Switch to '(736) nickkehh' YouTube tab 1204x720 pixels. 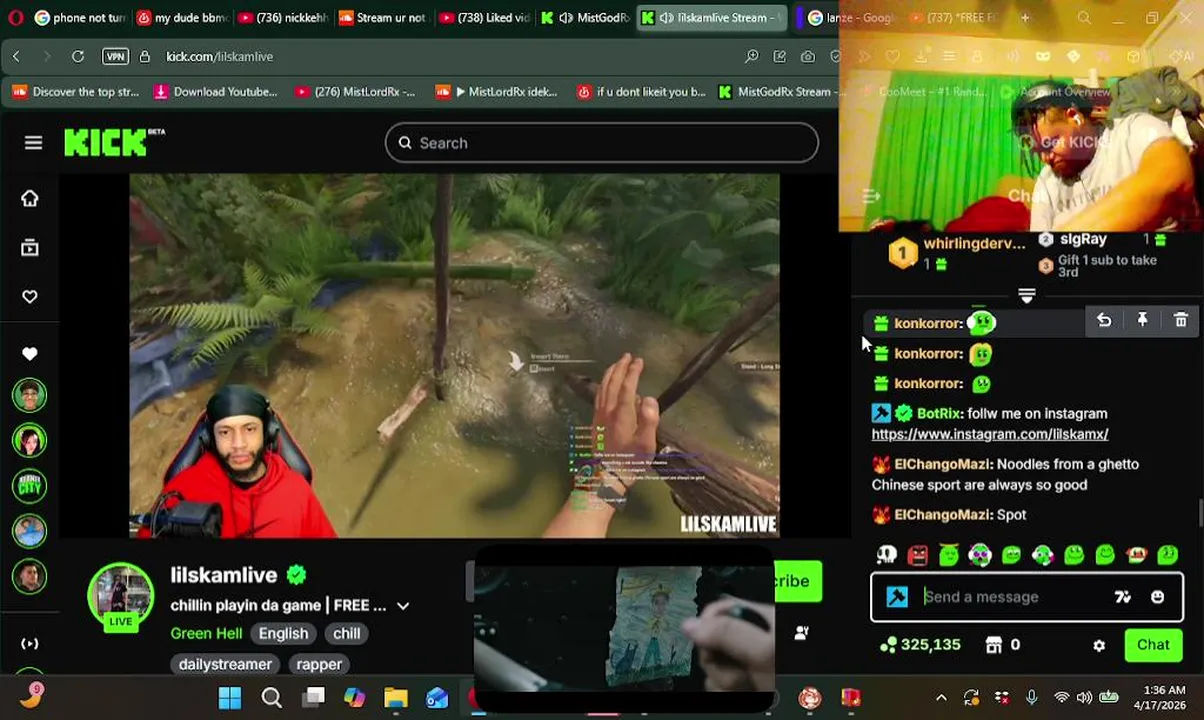282,18
